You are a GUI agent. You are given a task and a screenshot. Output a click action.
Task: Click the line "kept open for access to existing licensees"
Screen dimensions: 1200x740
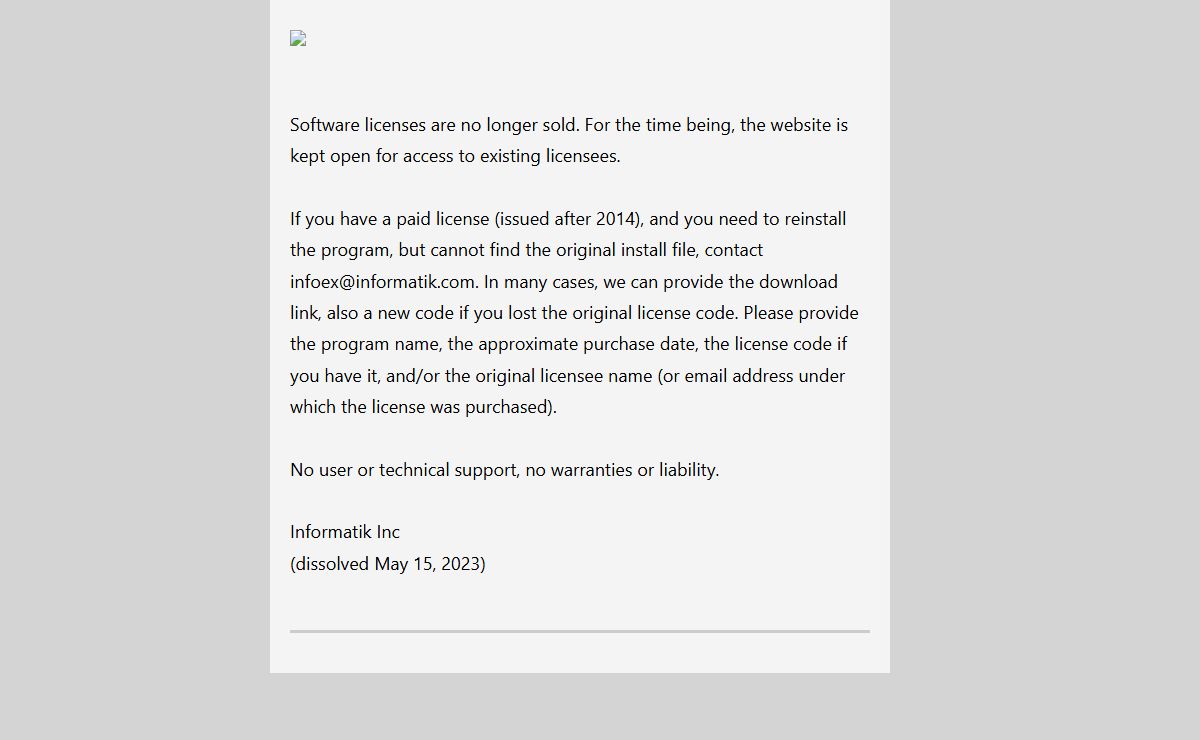(455, 156)
